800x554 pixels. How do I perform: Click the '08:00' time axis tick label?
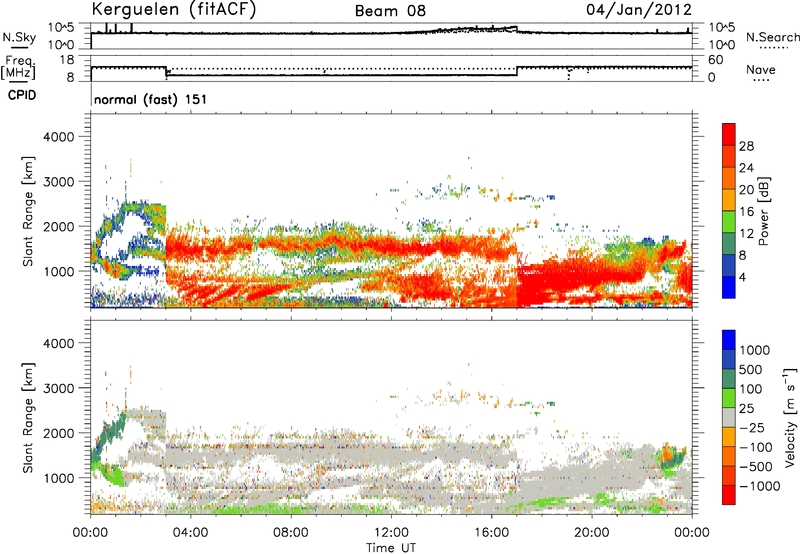point(290,533)
